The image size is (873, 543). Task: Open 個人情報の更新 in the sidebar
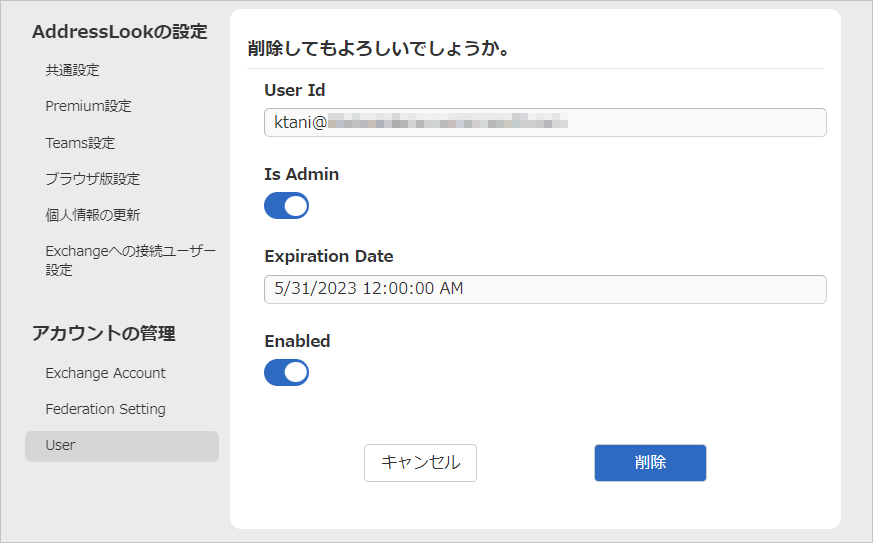[x=92, y=215]
